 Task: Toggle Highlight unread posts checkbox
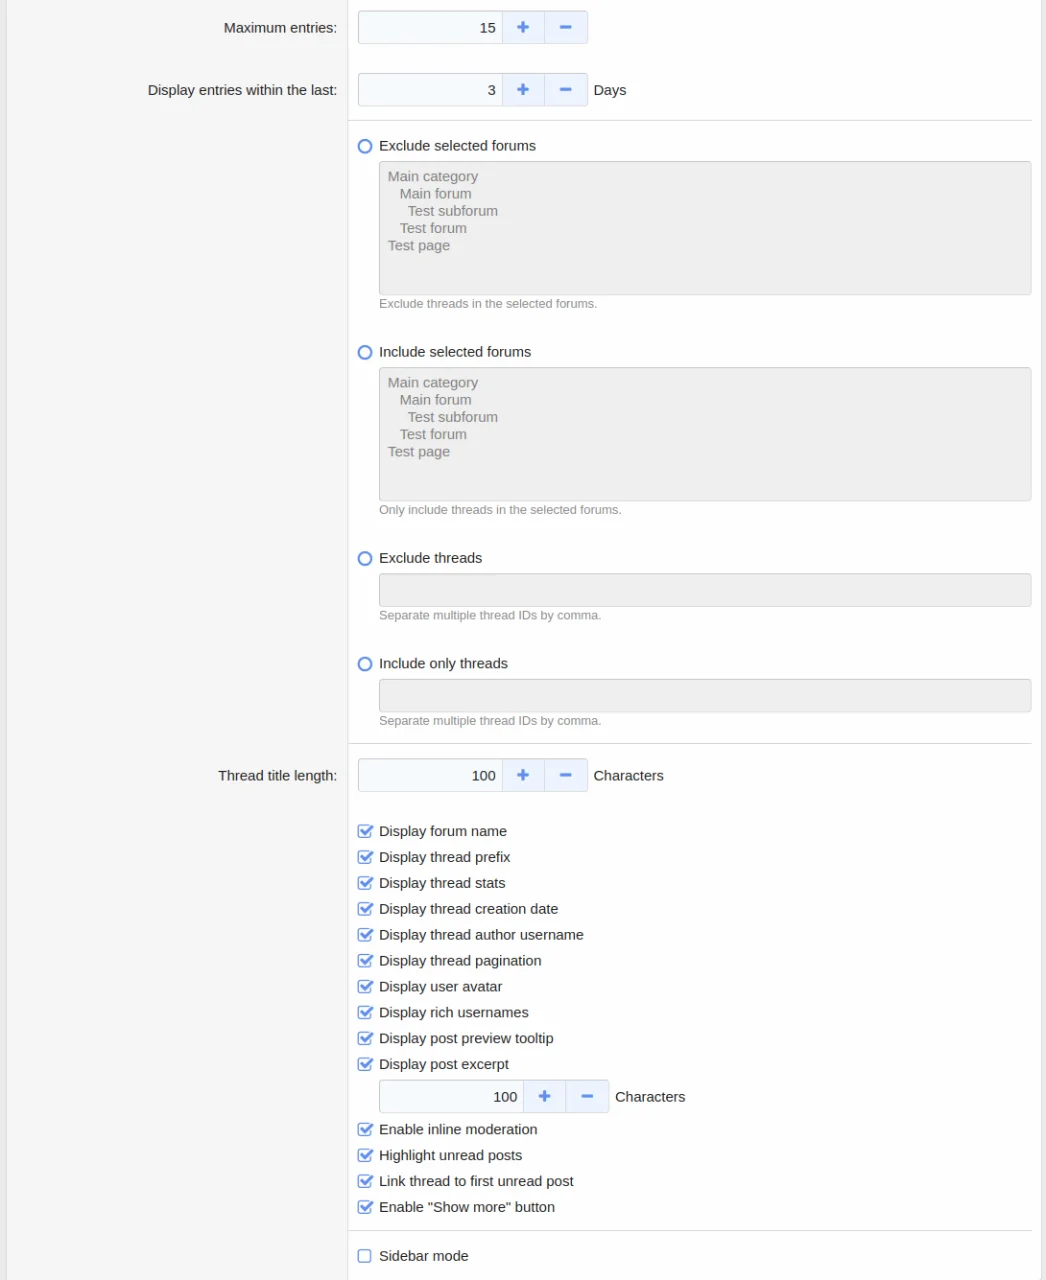coord(365,1156)
